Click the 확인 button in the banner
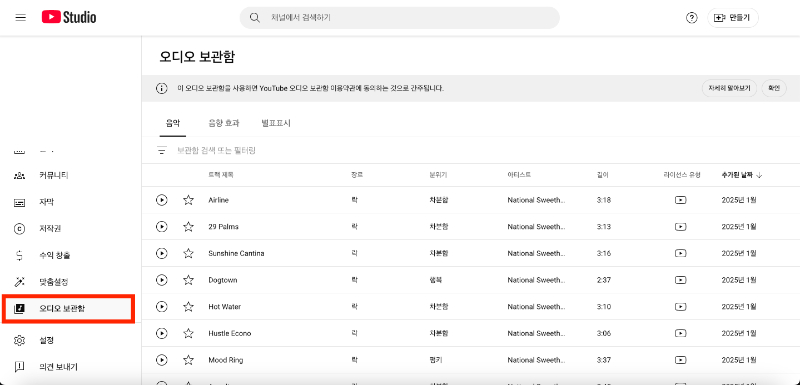The width and height of the screenshot is (800, 385). [773, 88]
